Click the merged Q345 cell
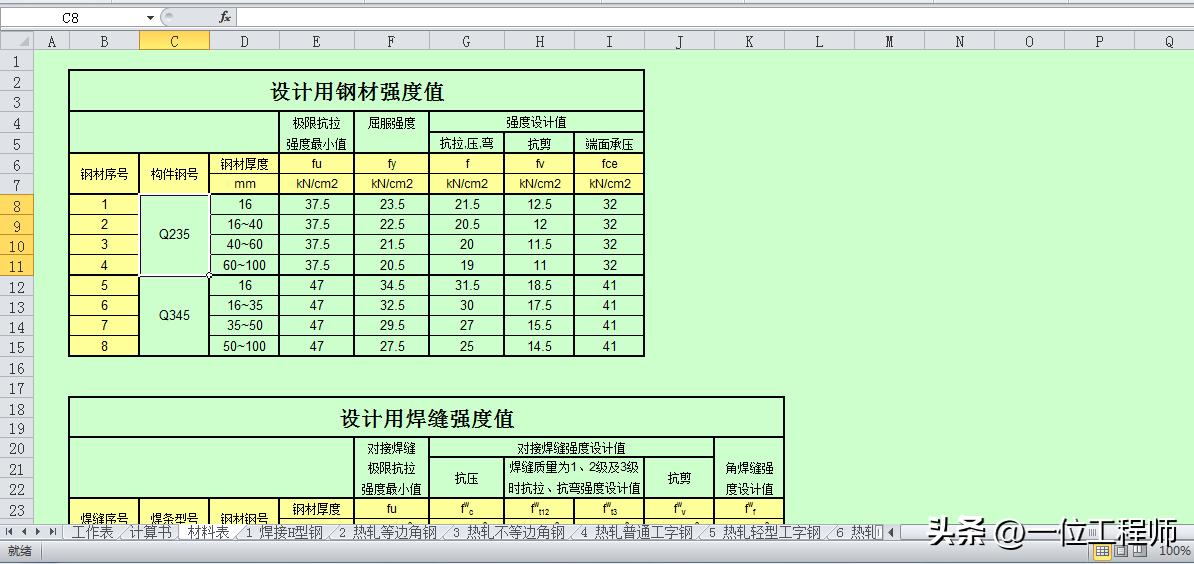 pos(174,316)
